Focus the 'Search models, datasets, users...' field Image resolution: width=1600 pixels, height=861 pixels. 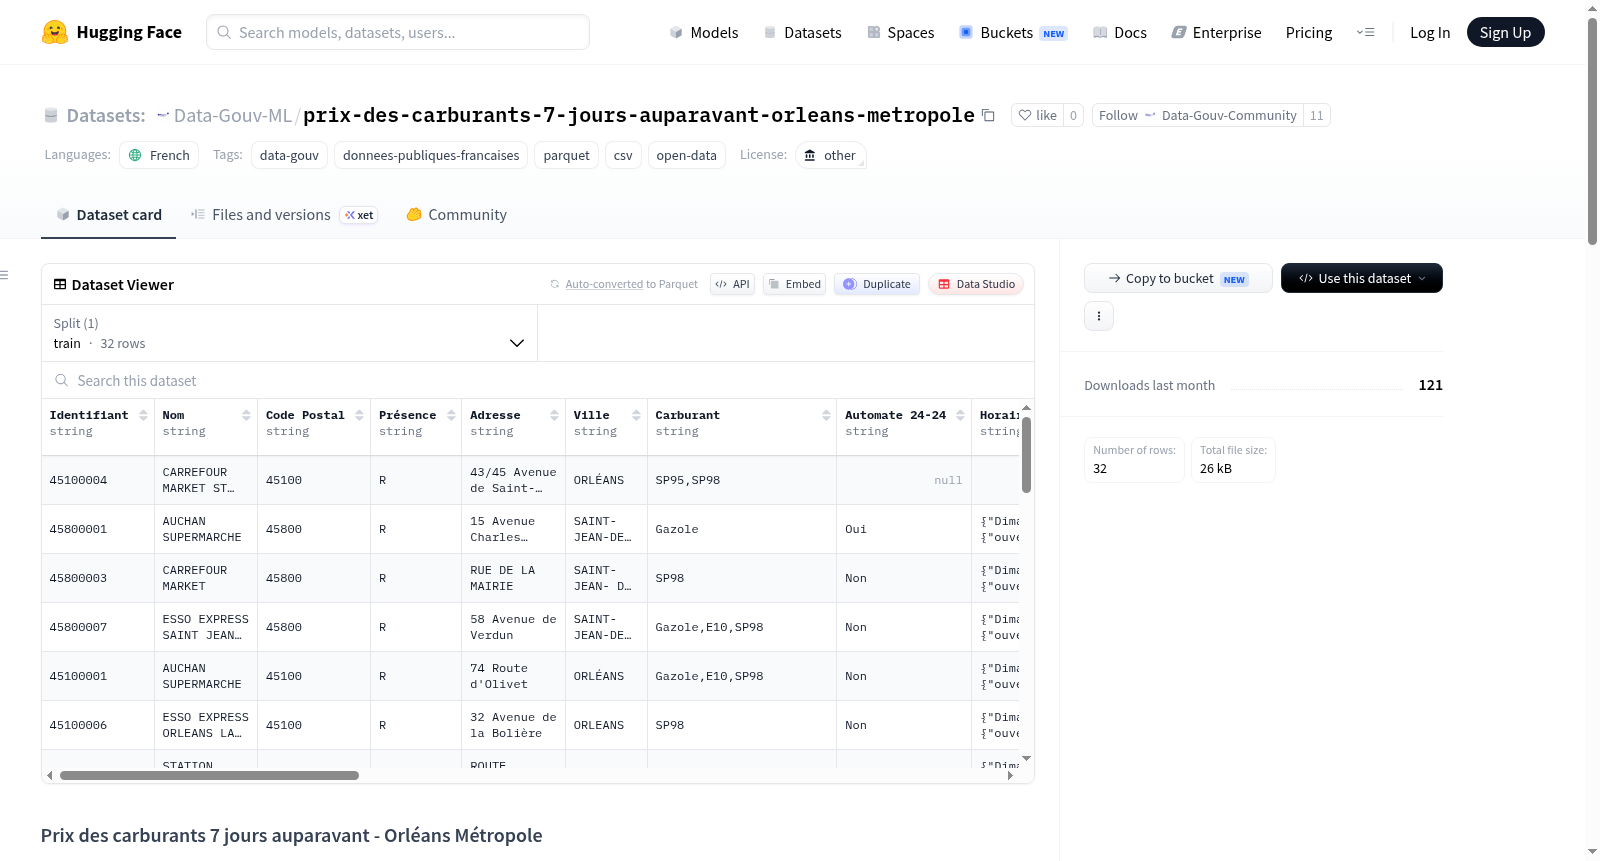[398, 32]
